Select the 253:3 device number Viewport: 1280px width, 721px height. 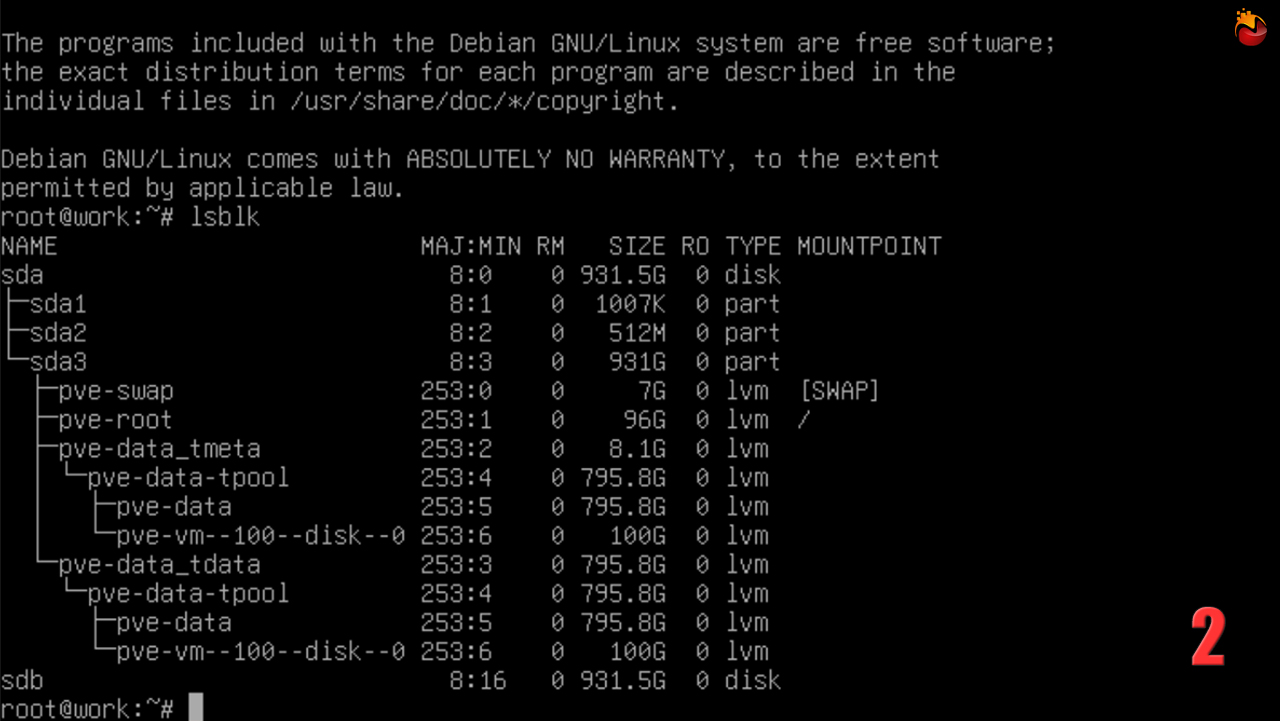(456, 565)
